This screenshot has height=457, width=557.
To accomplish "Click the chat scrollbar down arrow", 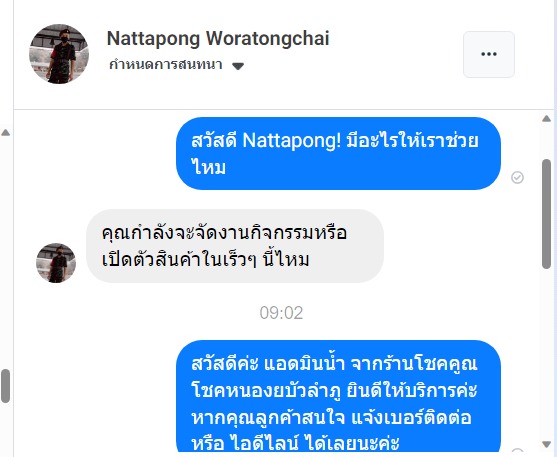I will (546, 444).
